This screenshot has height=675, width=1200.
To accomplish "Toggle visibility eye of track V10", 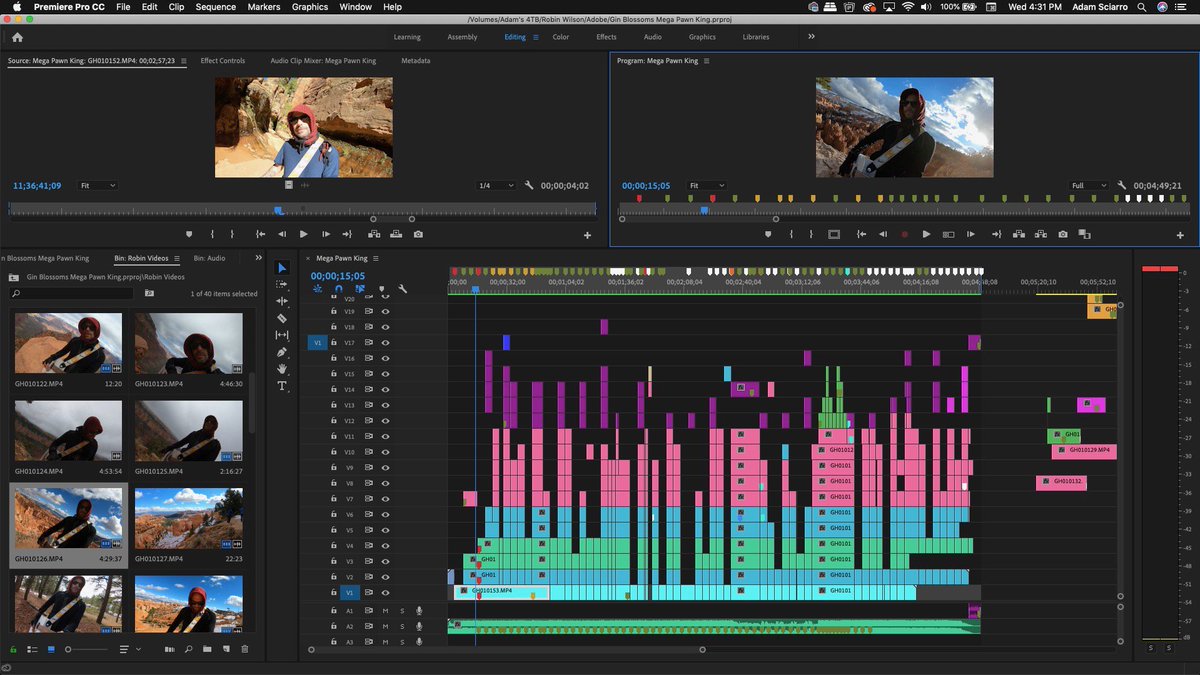I will click(x=386, y=452).
